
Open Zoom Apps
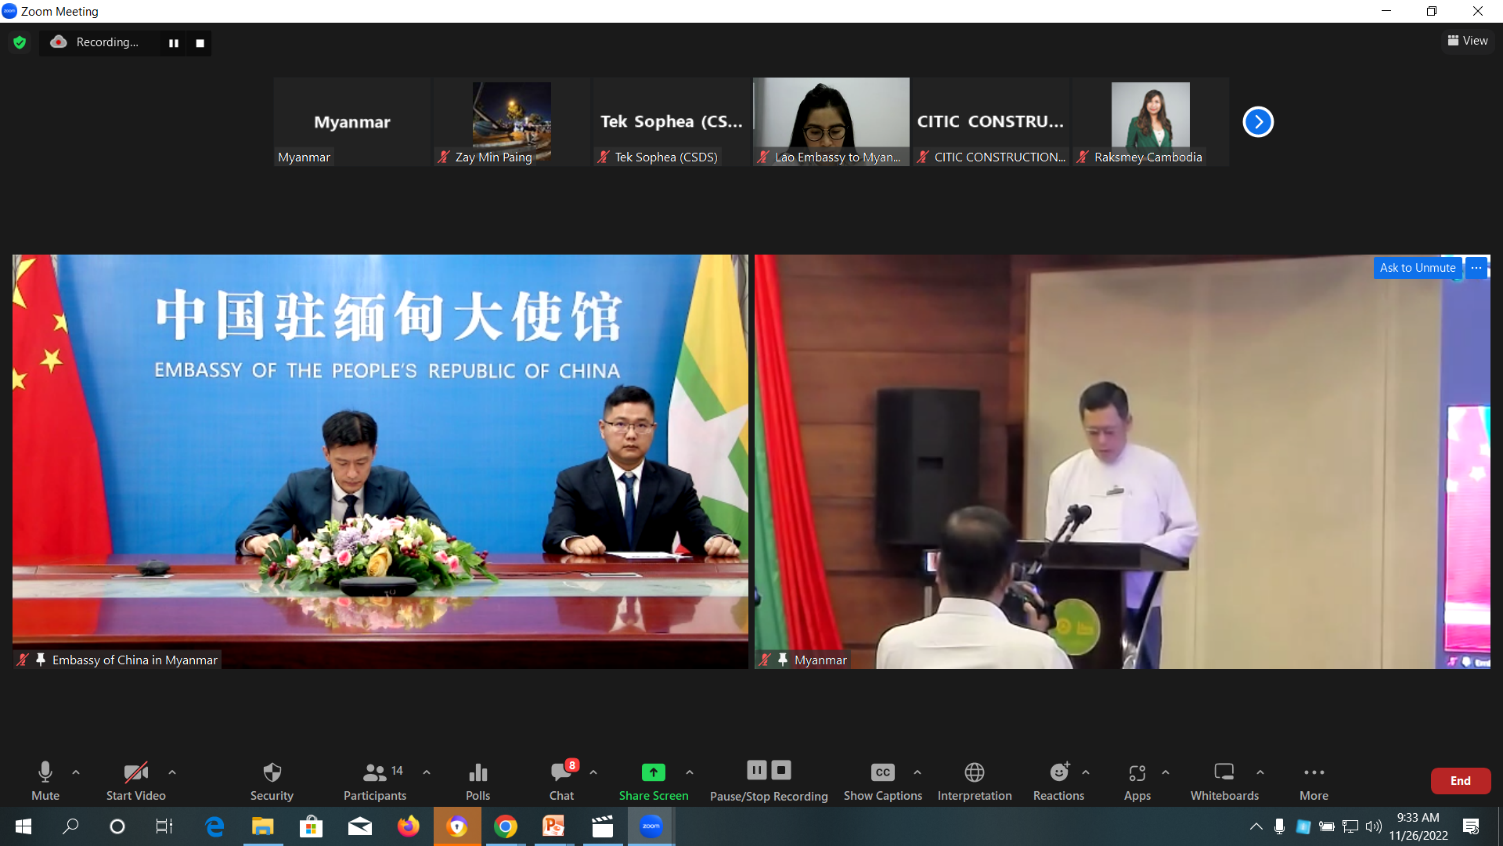click(x=1137, y=781)
